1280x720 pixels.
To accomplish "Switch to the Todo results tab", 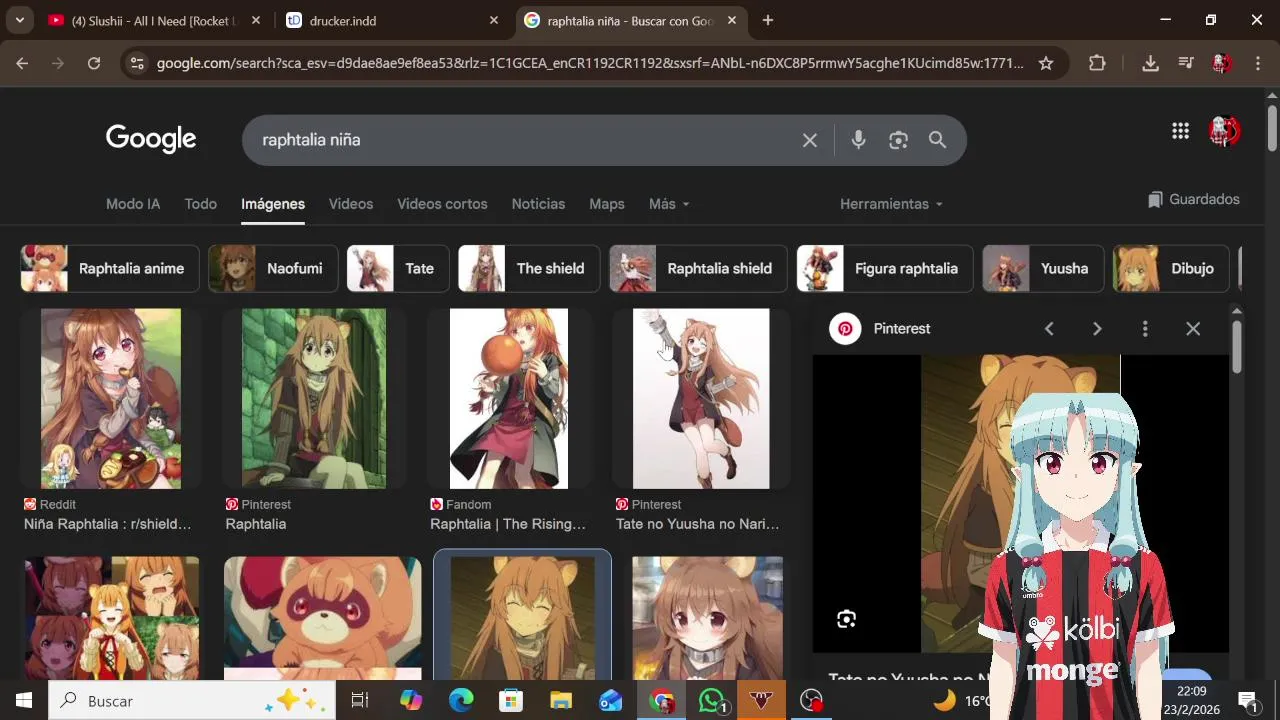I will click(x=200, y=204).
